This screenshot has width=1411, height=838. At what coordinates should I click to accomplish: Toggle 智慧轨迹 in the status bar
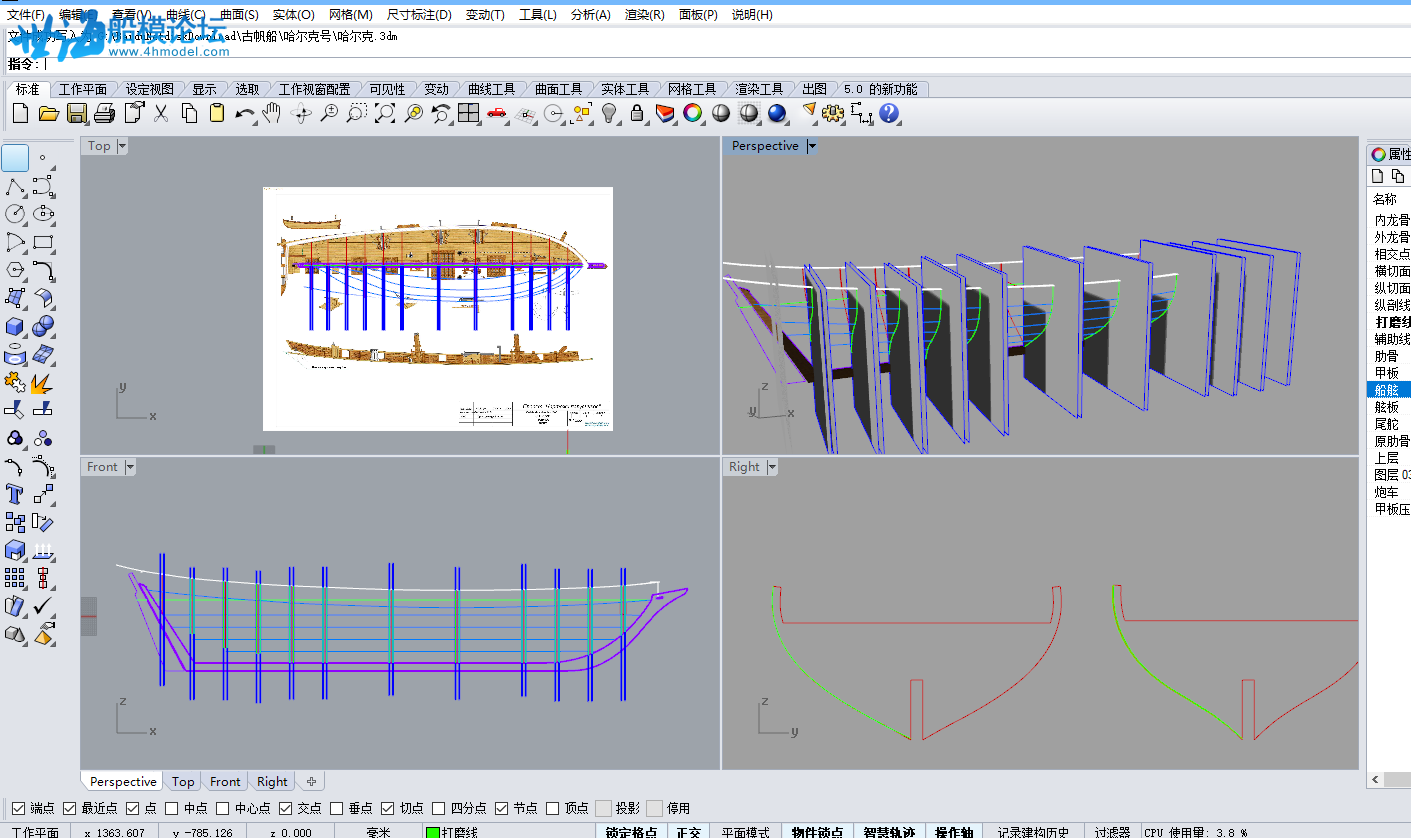coord(889,832)
